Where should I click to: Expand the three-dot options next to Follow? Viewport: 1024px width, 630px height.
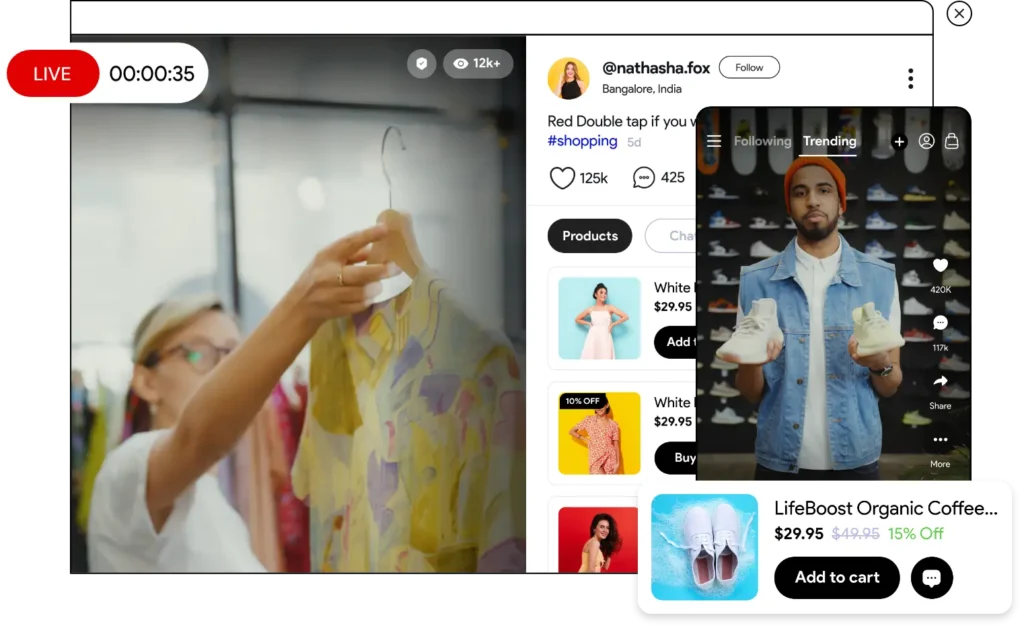click(x=910, y=78)
